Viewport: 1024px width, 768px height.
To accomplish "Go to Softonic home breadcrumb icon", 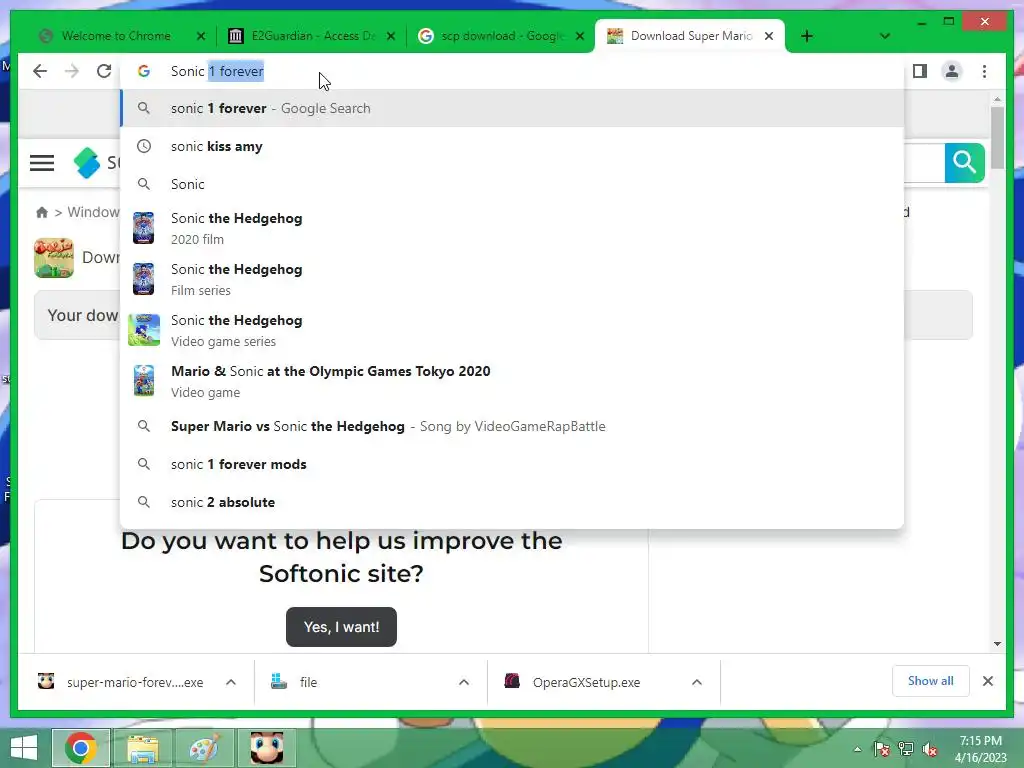I will 42,212.
